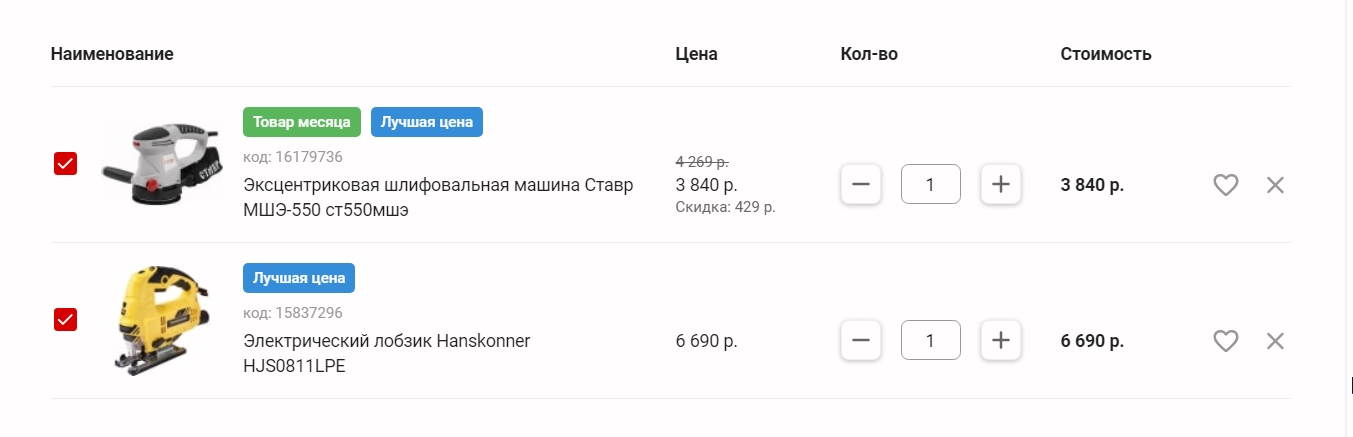Open Эксцентриковая шлифовальная машина Ставр product link
Screen dimensions: 1353x437
pyautogui.click(x=438, y=198)
